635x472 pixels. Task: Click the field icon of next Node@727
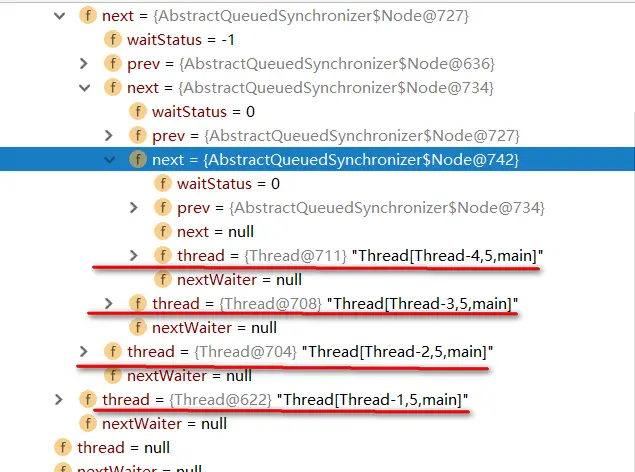point(88,16)
